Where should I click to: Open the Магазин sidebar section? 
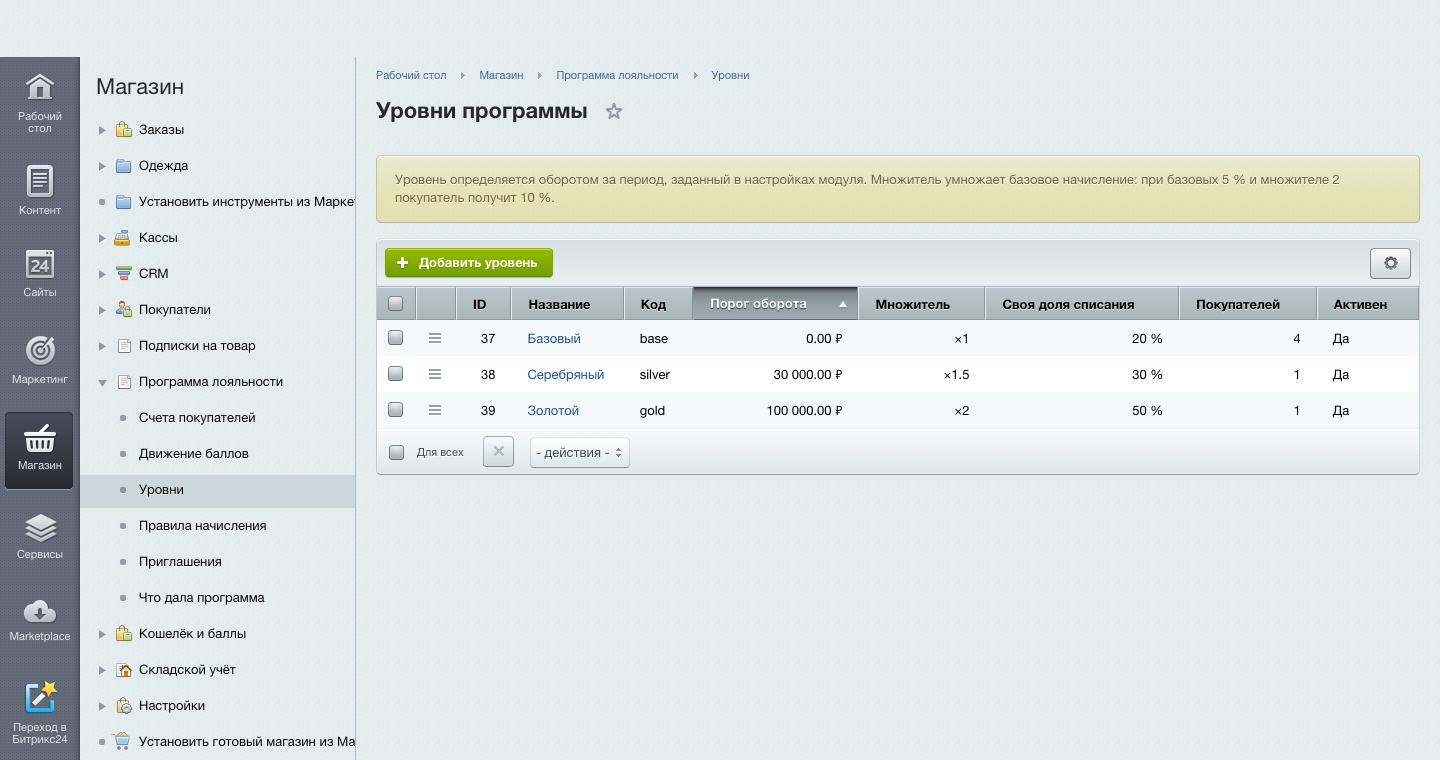coord(39,450)
